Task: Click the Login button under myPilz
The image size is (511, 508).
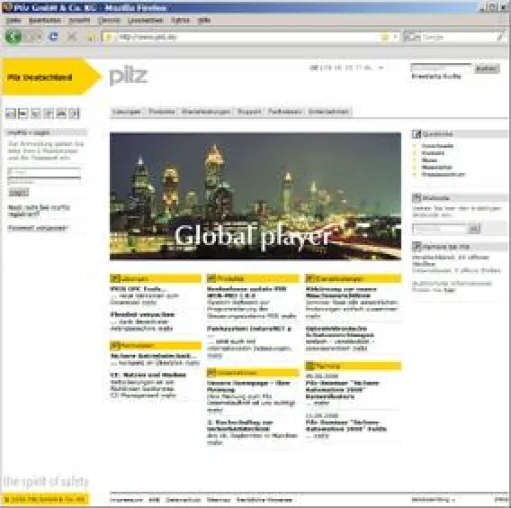Action: (x=18, y=192)
